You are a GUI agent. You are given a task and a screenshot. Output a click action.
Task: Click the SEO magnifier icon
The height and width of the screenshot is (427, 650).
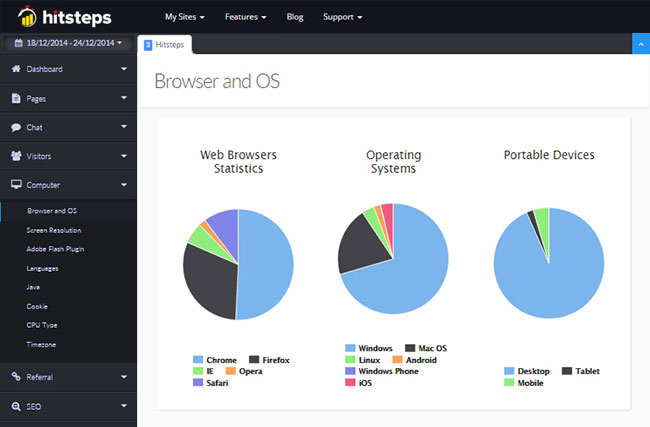point(16,406)
